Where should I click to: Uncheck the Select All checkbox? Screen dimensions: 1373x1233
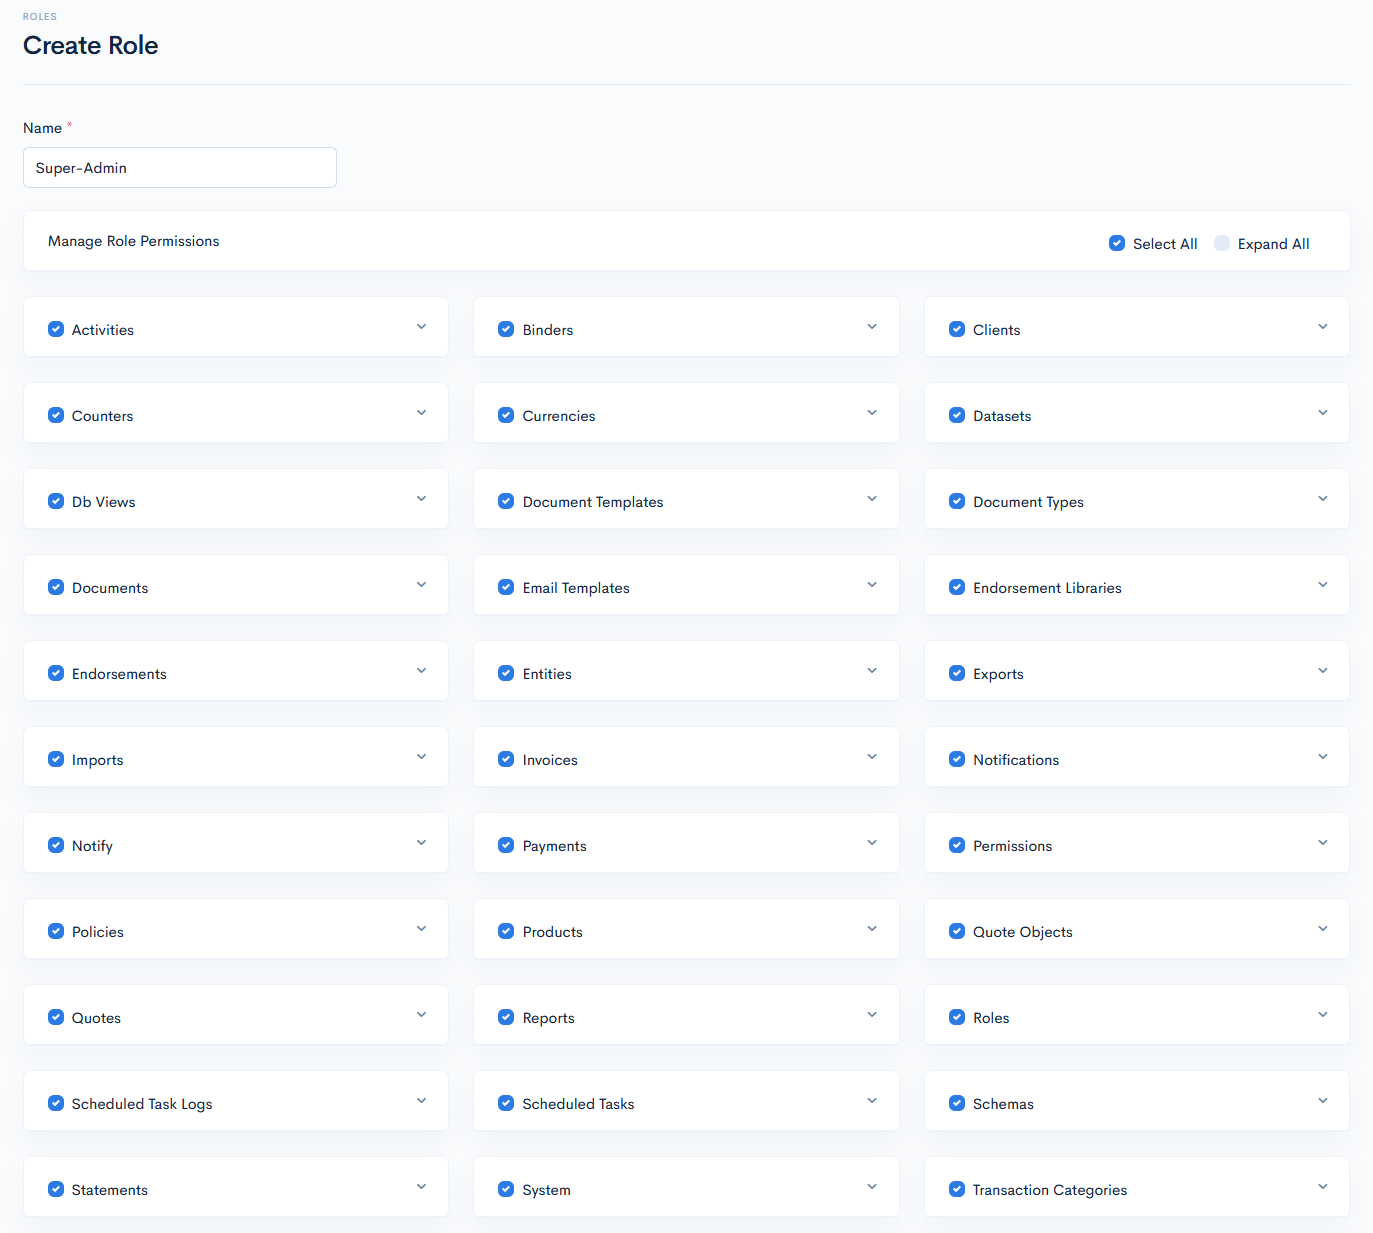(1117, 243)
